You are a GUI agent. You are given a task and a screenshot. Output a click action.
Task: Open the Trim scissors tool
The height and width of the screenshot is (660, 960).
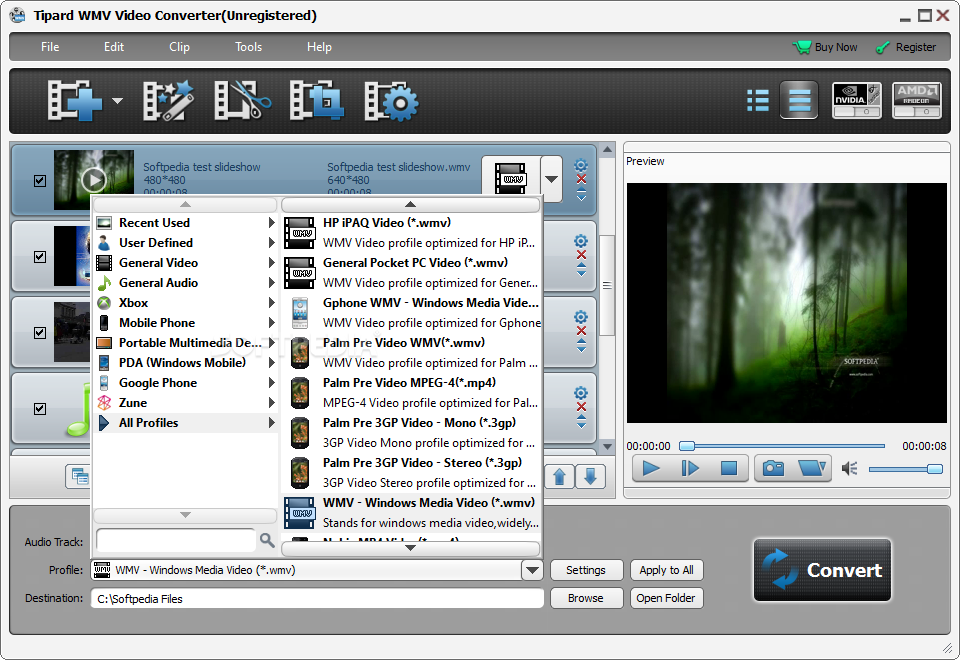tap(242, 101)
